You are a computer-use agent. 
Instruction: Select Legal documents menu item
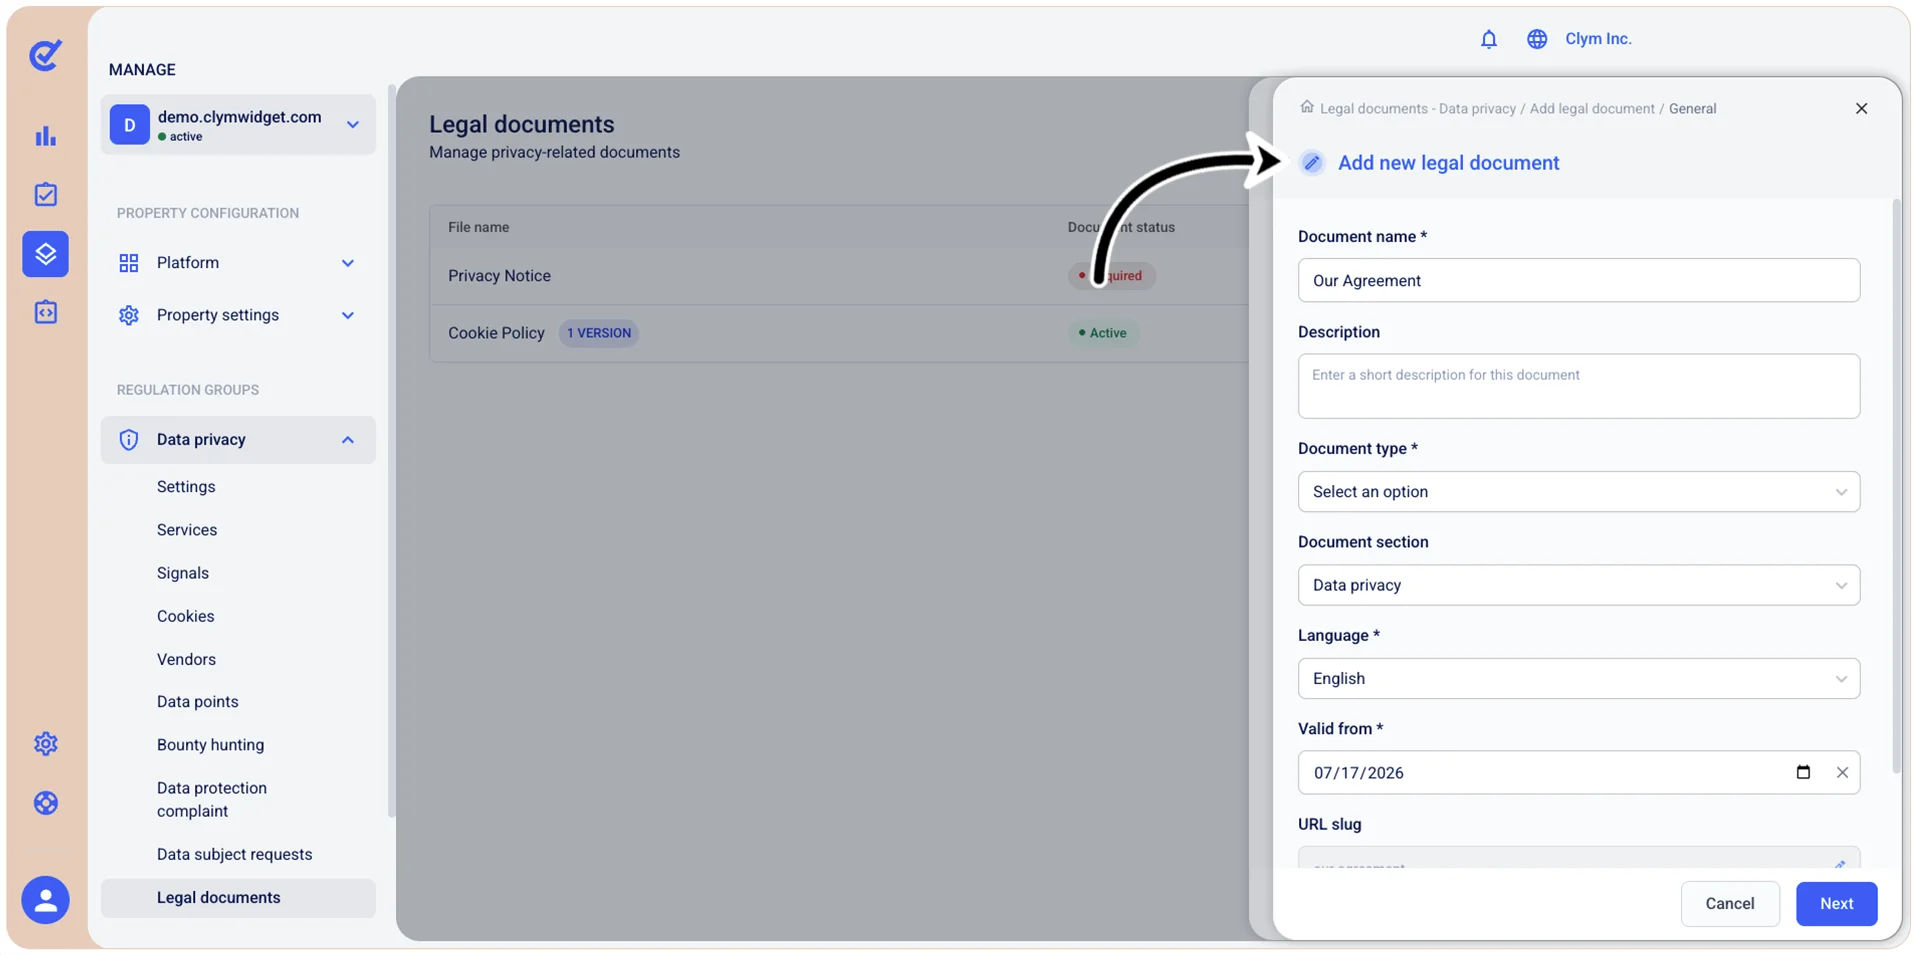(x=238, y=898)
